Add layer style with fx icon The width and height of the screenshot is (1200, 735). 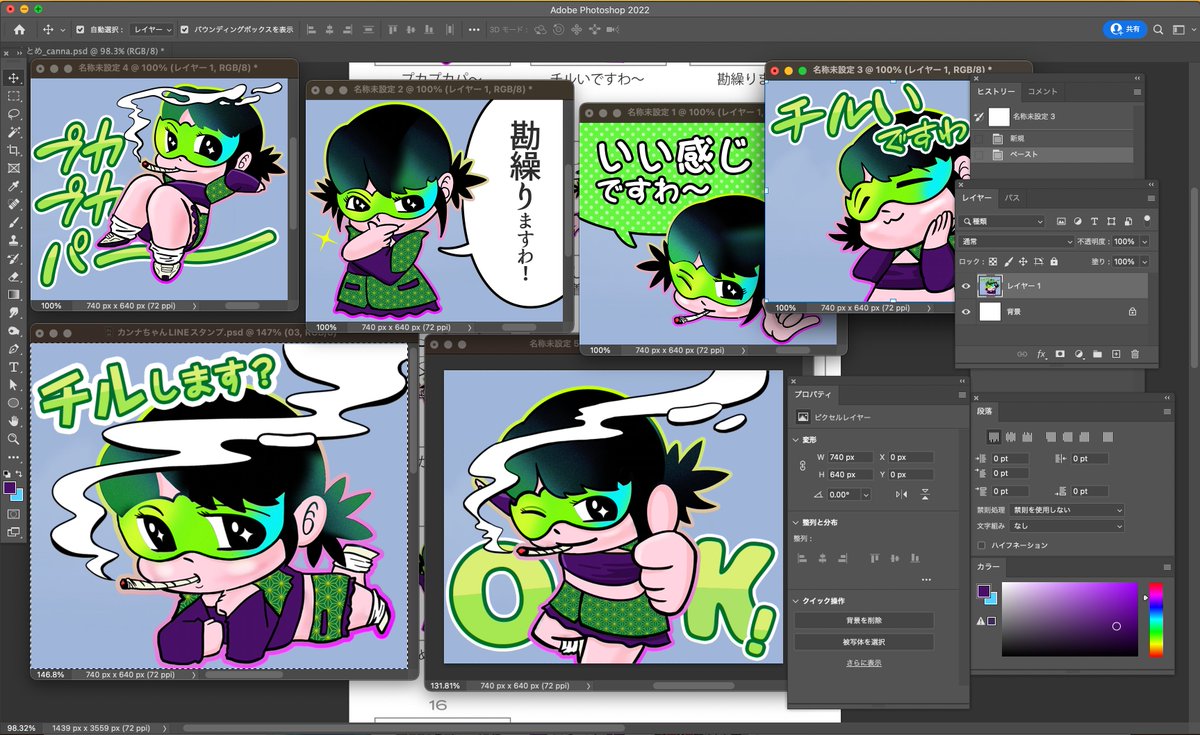point(1041,354)
